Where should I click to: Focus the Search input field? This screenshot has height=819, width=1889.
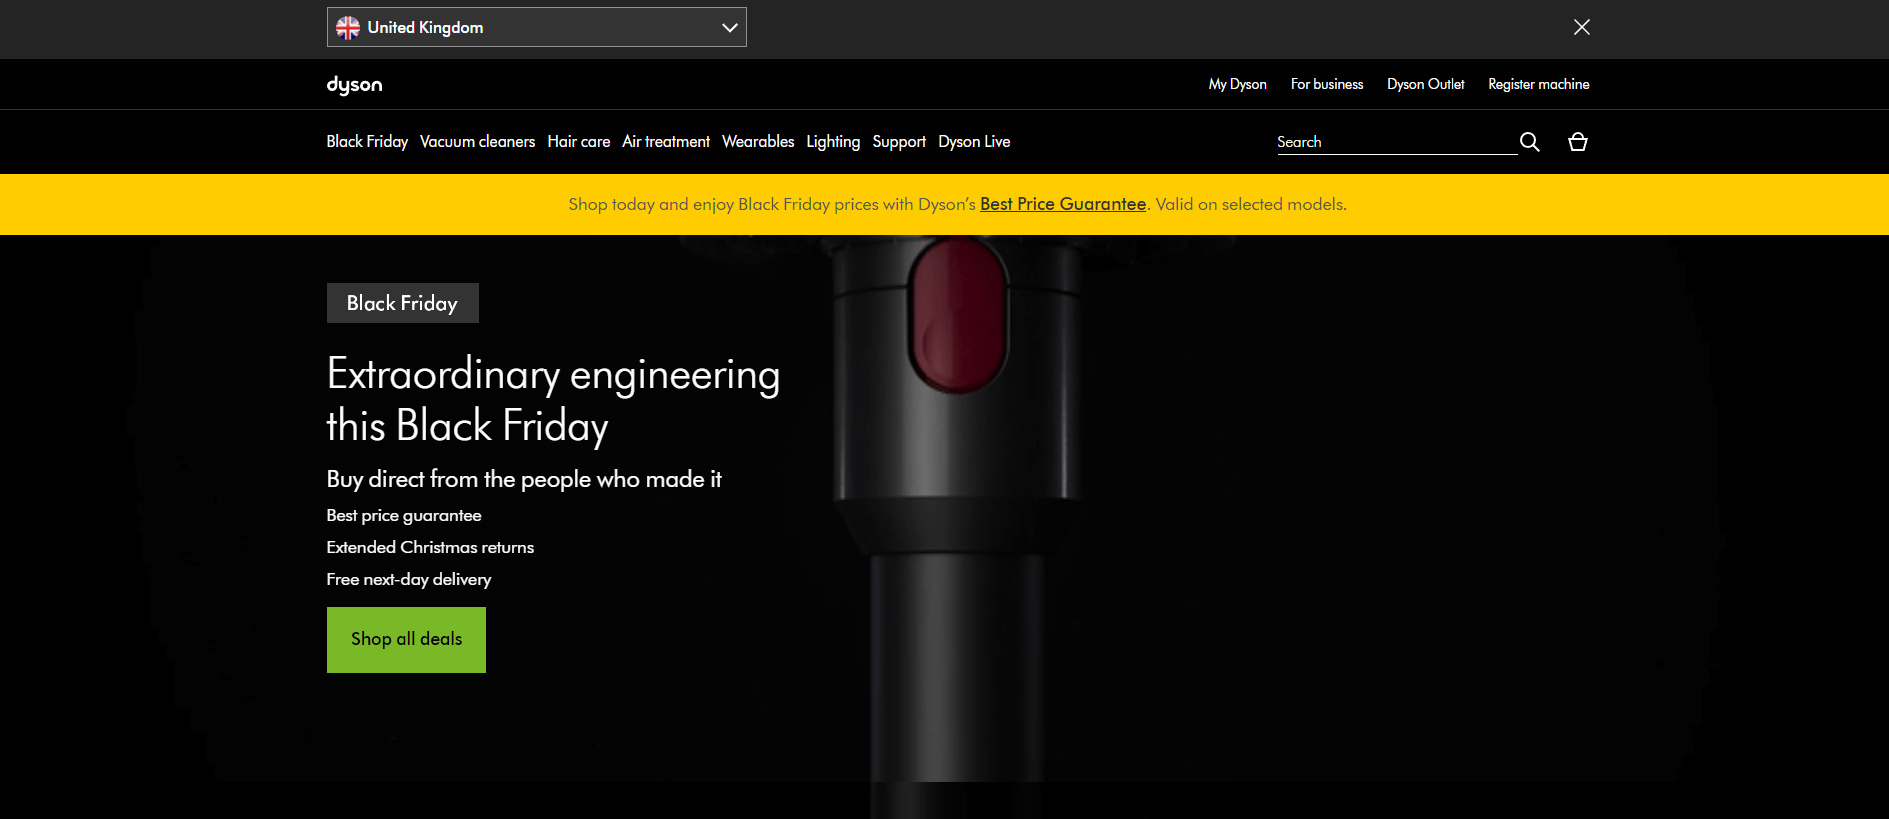click(x=1396, y=142)
